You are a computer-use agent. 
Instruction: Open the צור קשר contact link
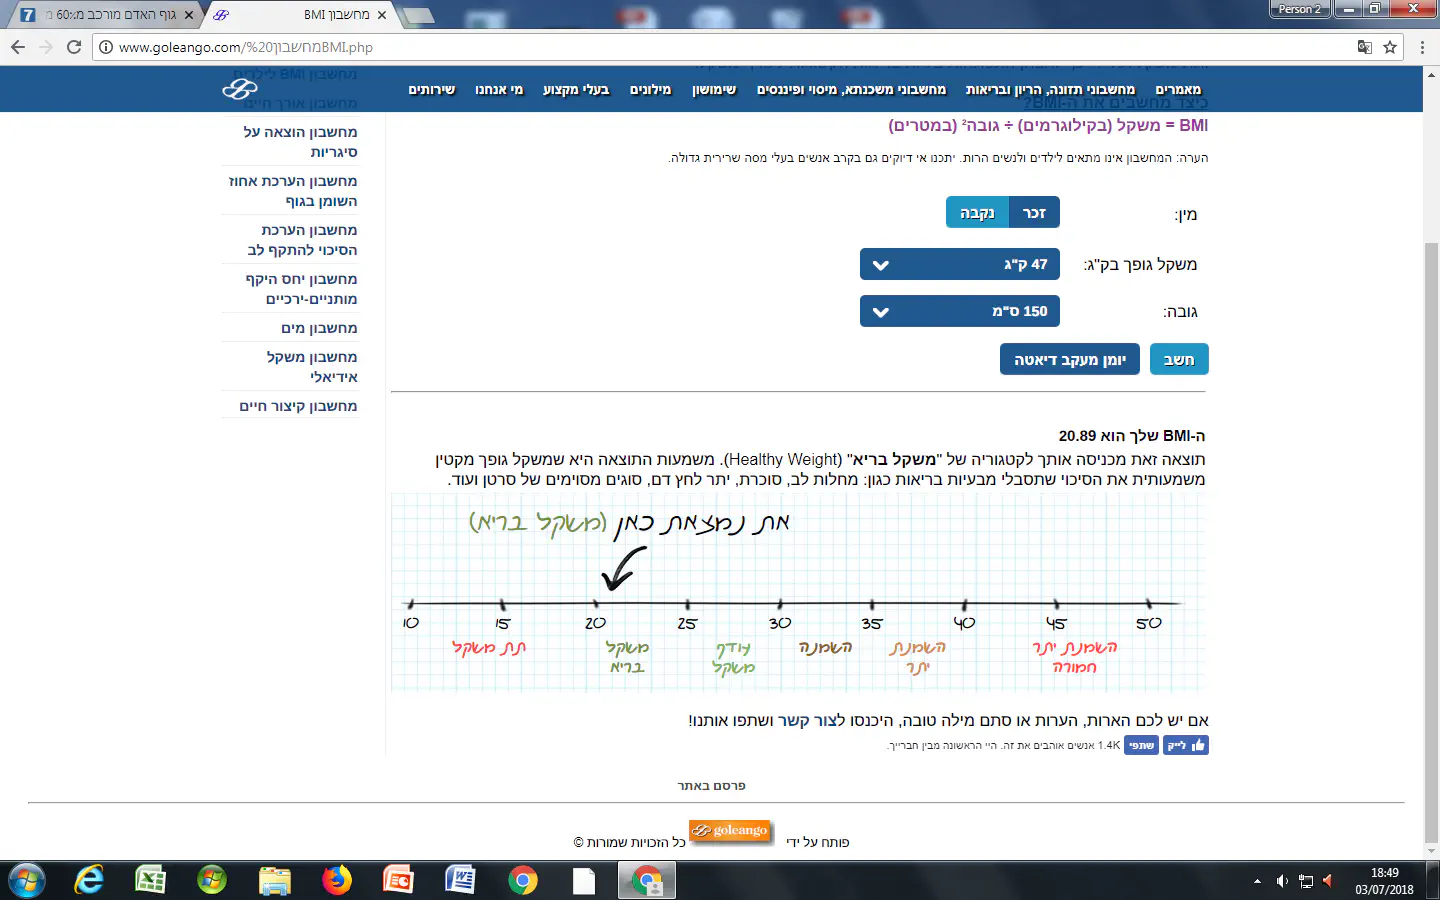pyautogui.click(x=811, y=721)
